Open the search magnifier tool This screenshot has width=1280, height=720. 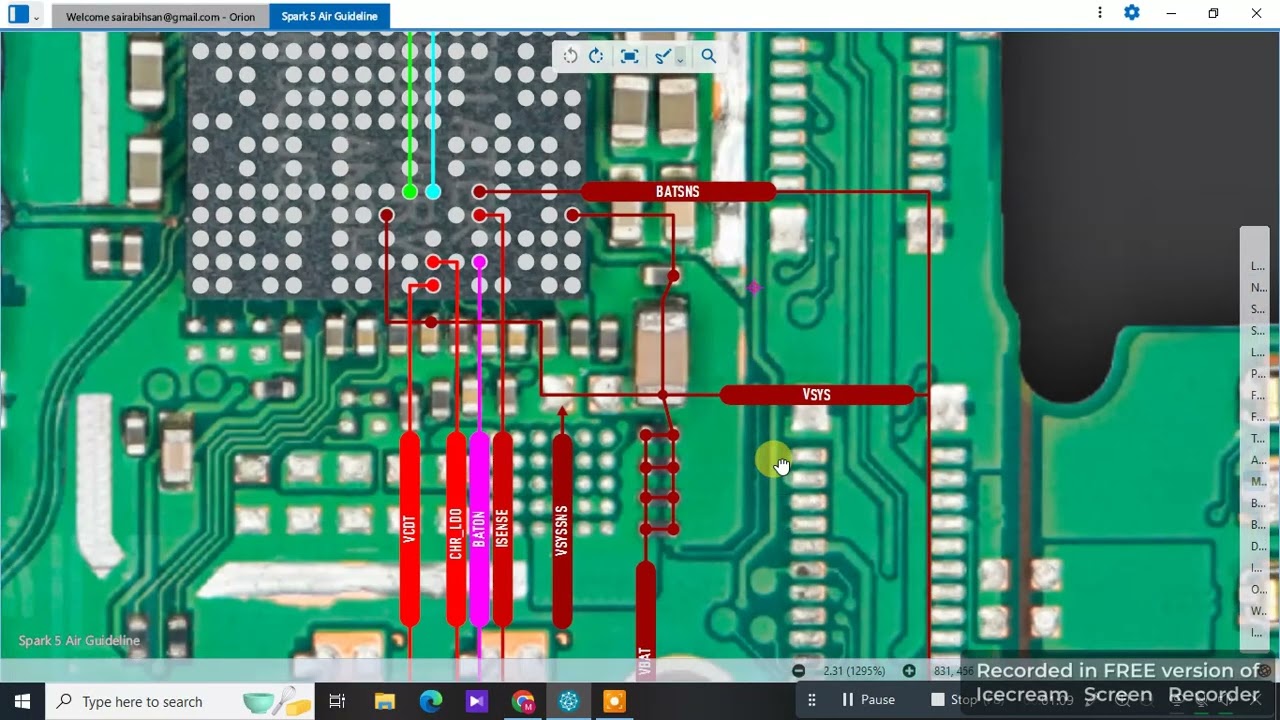coord(708,56)
